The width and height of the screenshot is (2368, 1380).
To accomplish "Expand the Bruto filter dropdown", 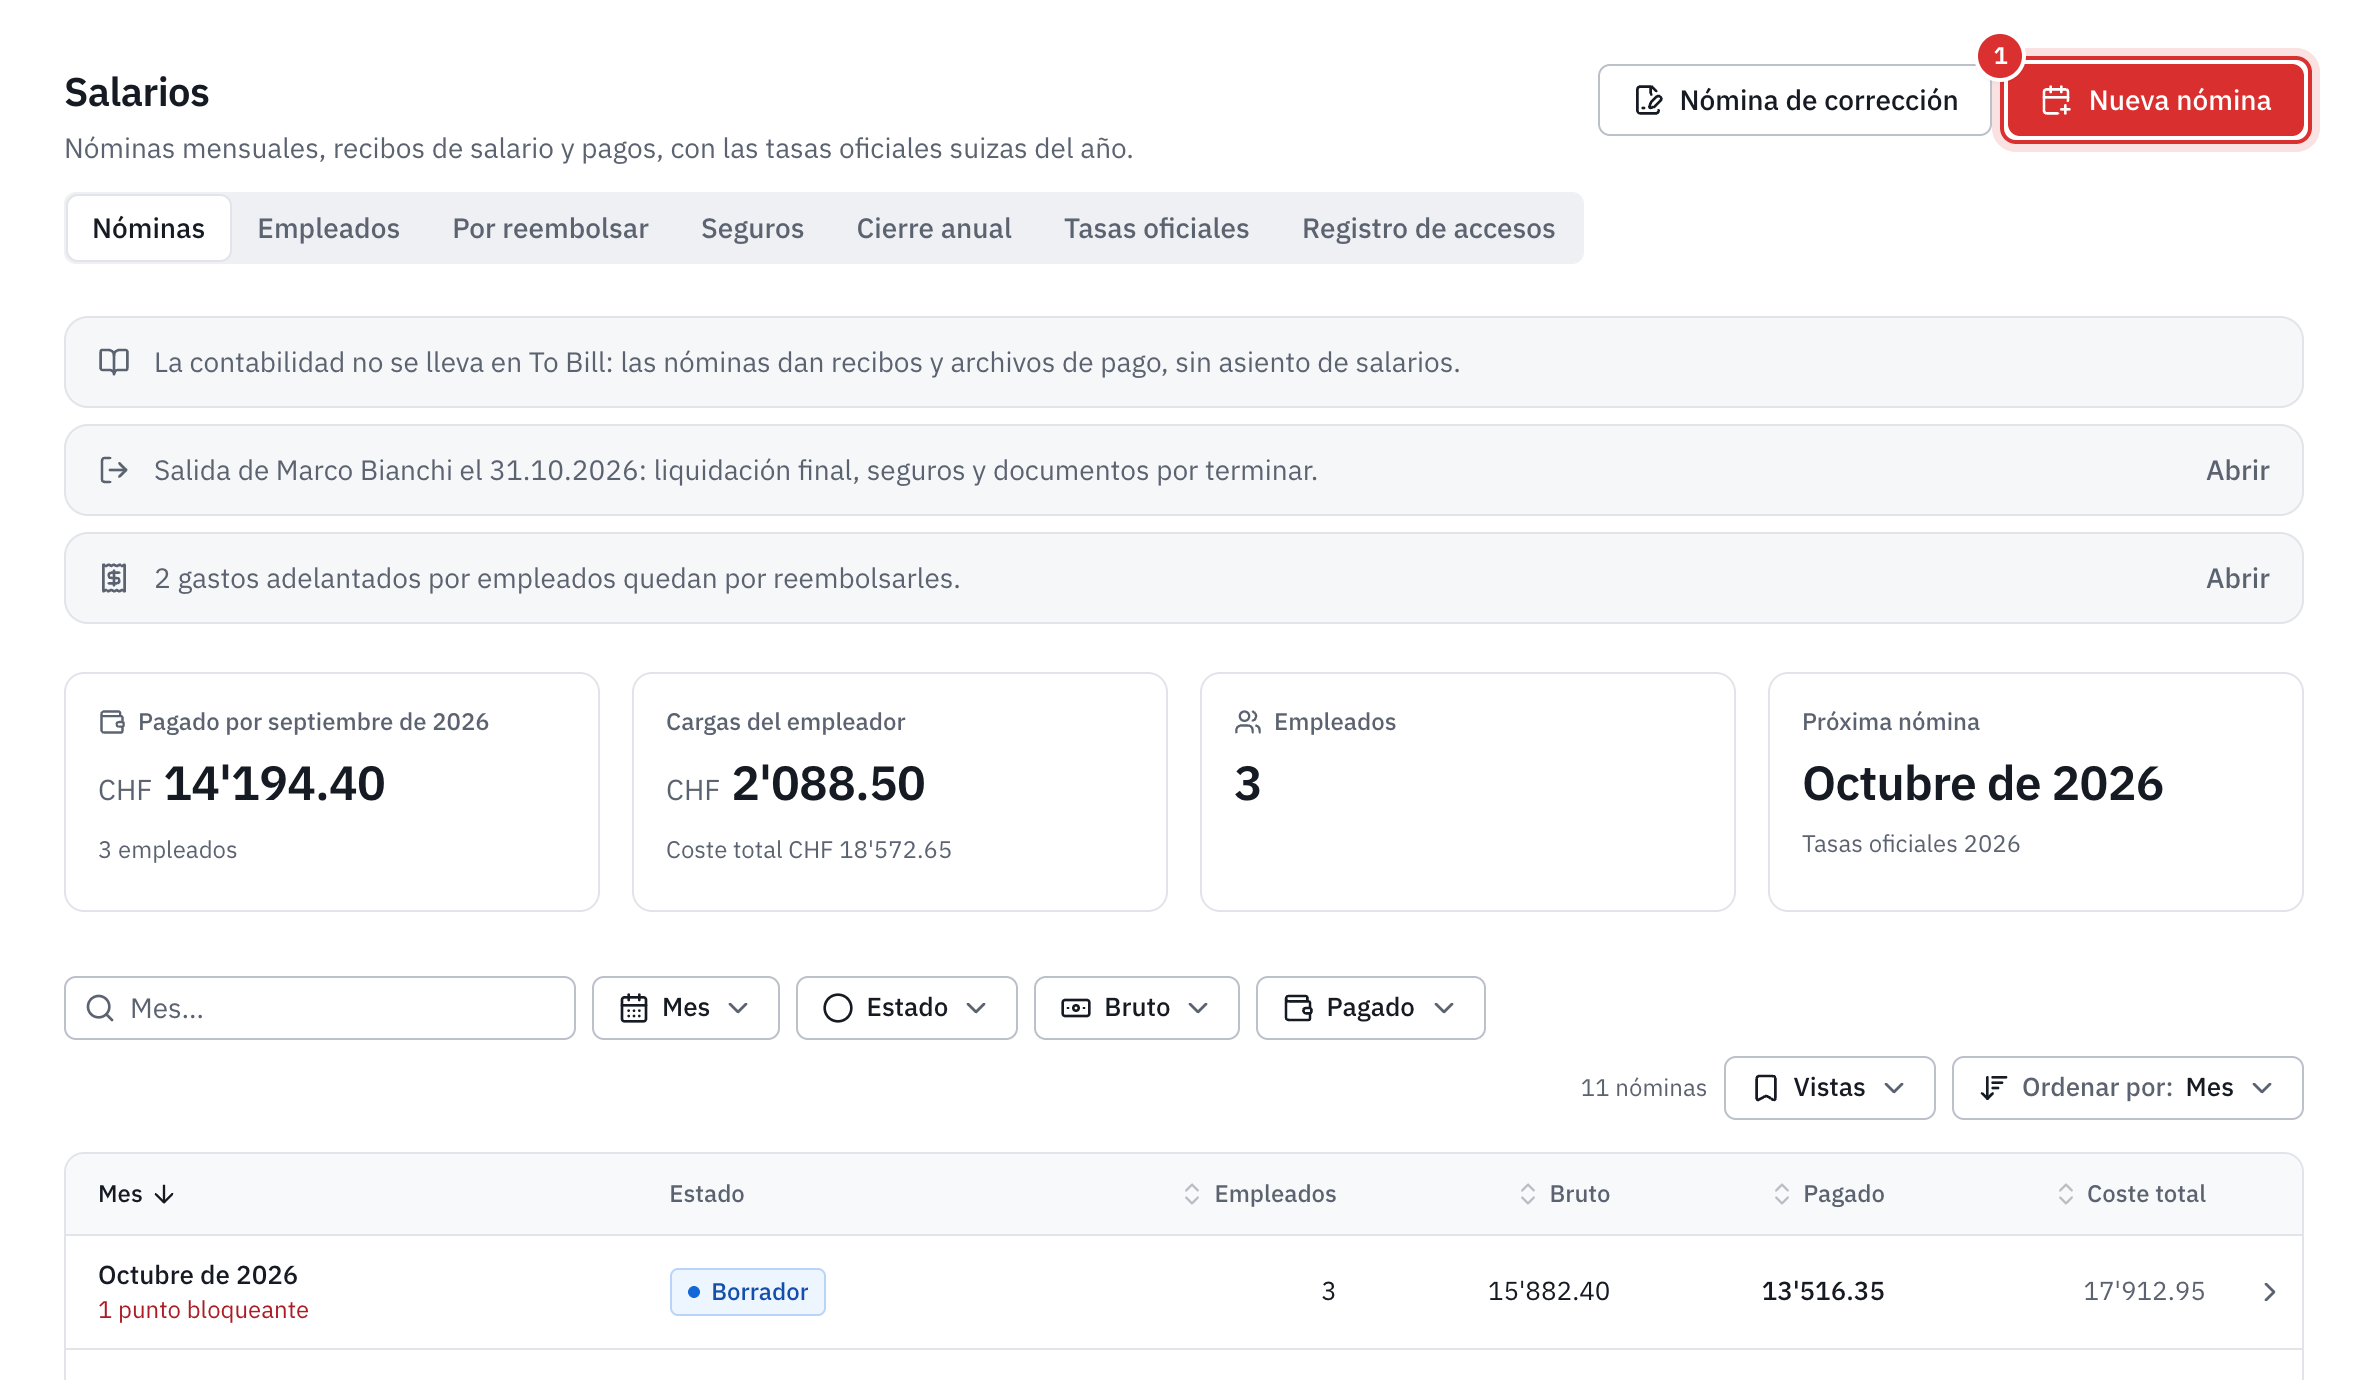I will (1137, 1008).
